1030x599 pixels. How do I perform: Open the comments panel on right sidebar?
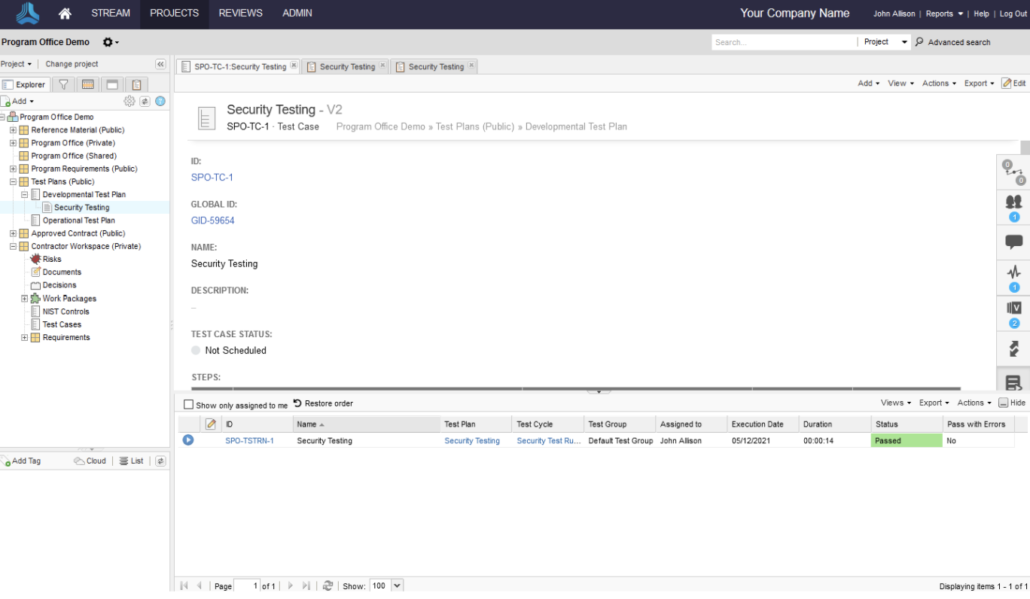pyautogui.click(x=1014, y=240)
